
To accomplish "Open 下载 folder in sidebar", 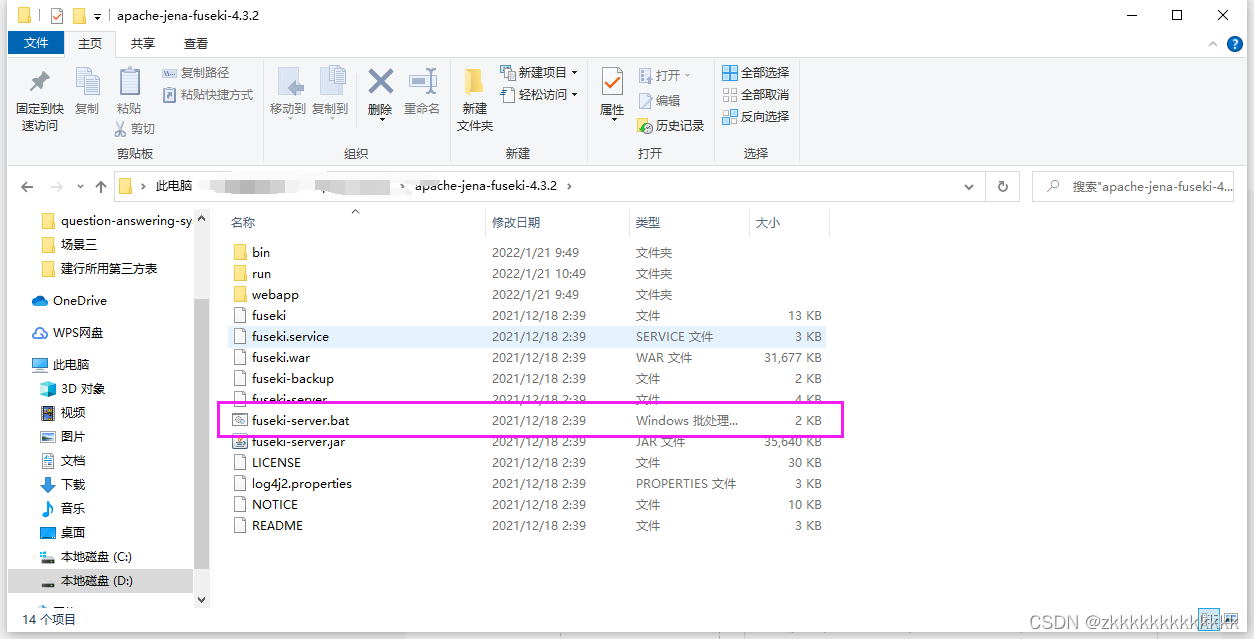I will click(x=73, y=485).
